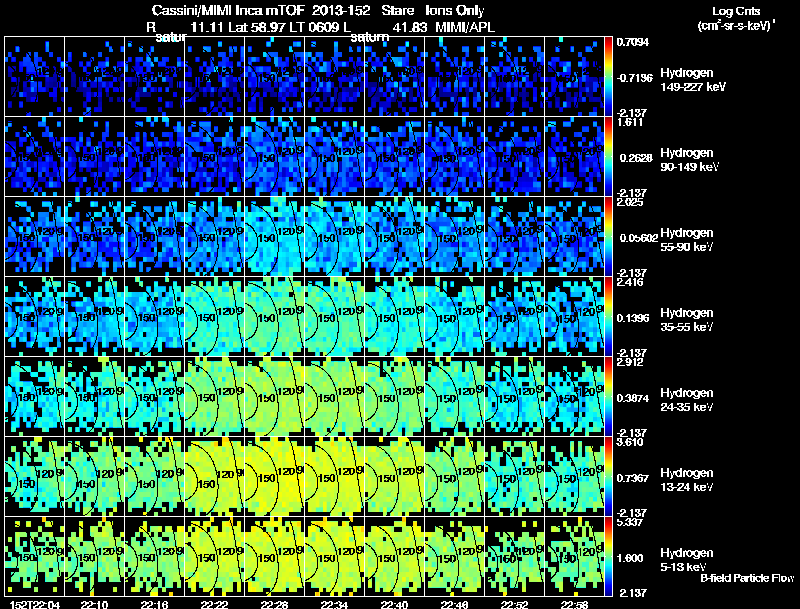Select the 1.600 colorbar midpoint value
This screenshot has height=609, width=800.
tap(630, 559)
